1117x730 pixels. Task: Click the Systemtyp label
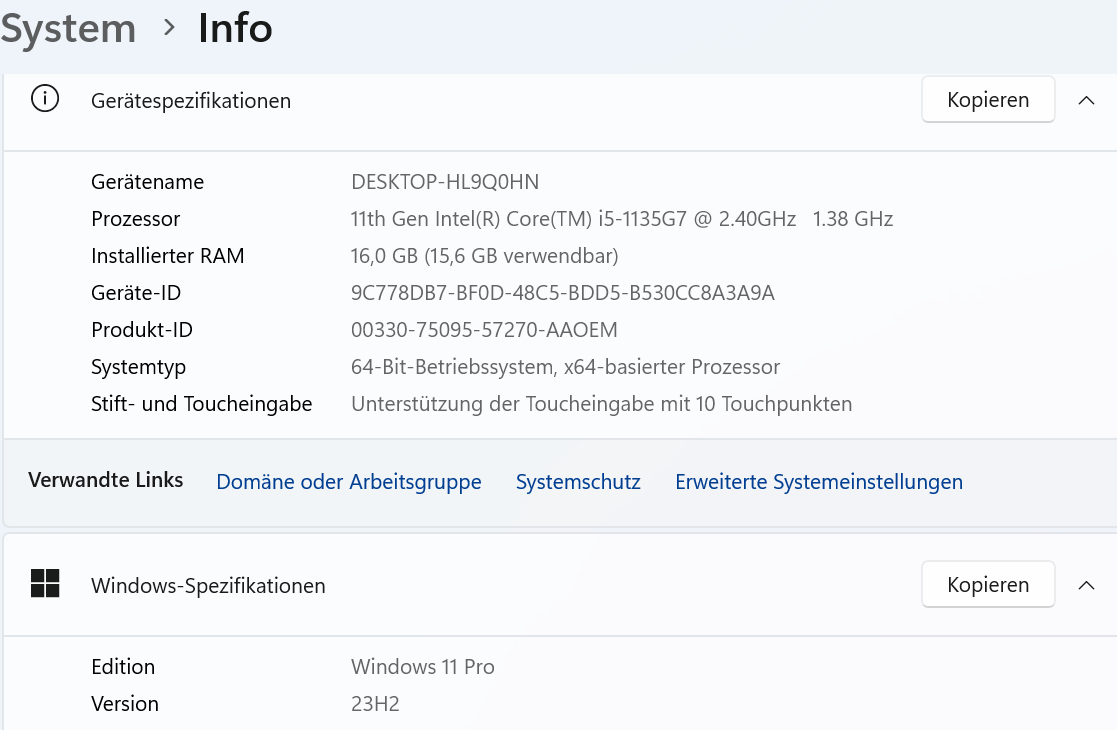click(x=139, y=367)
